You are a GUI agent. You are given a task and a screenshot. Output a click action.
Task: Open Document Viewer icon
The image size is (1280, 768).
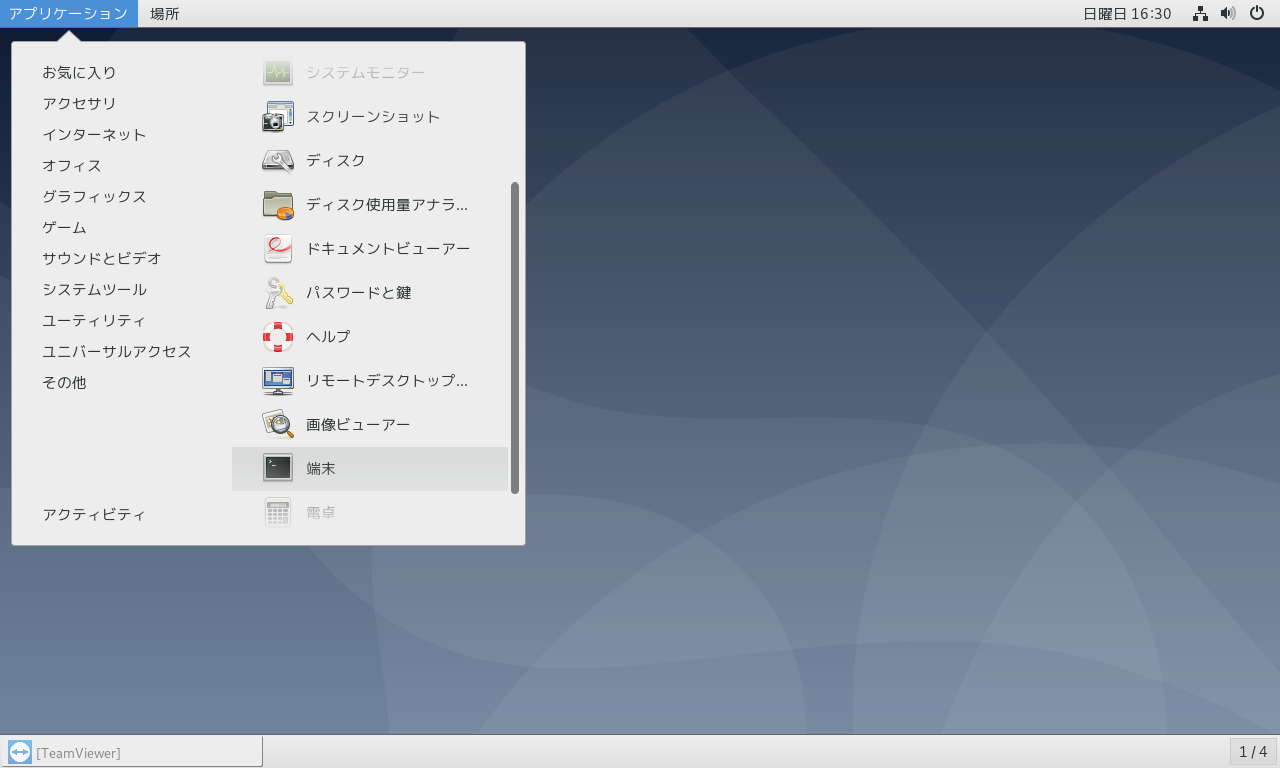[278, 249]
